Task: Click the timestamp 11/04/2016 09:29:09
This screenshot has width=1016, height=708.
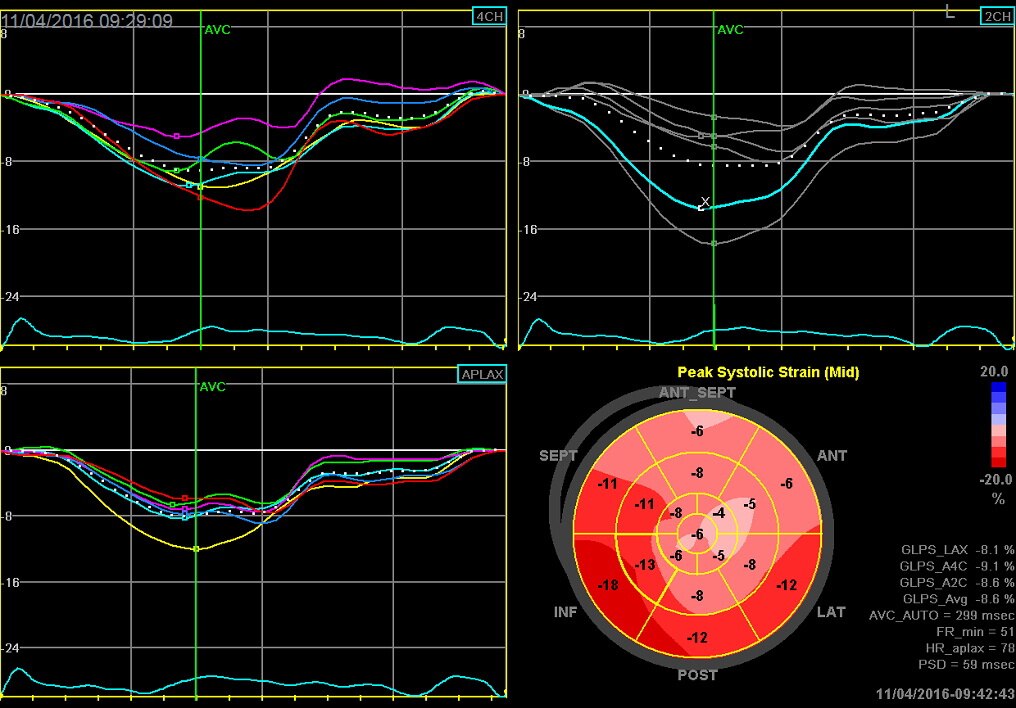Action: tap(85, 18)
